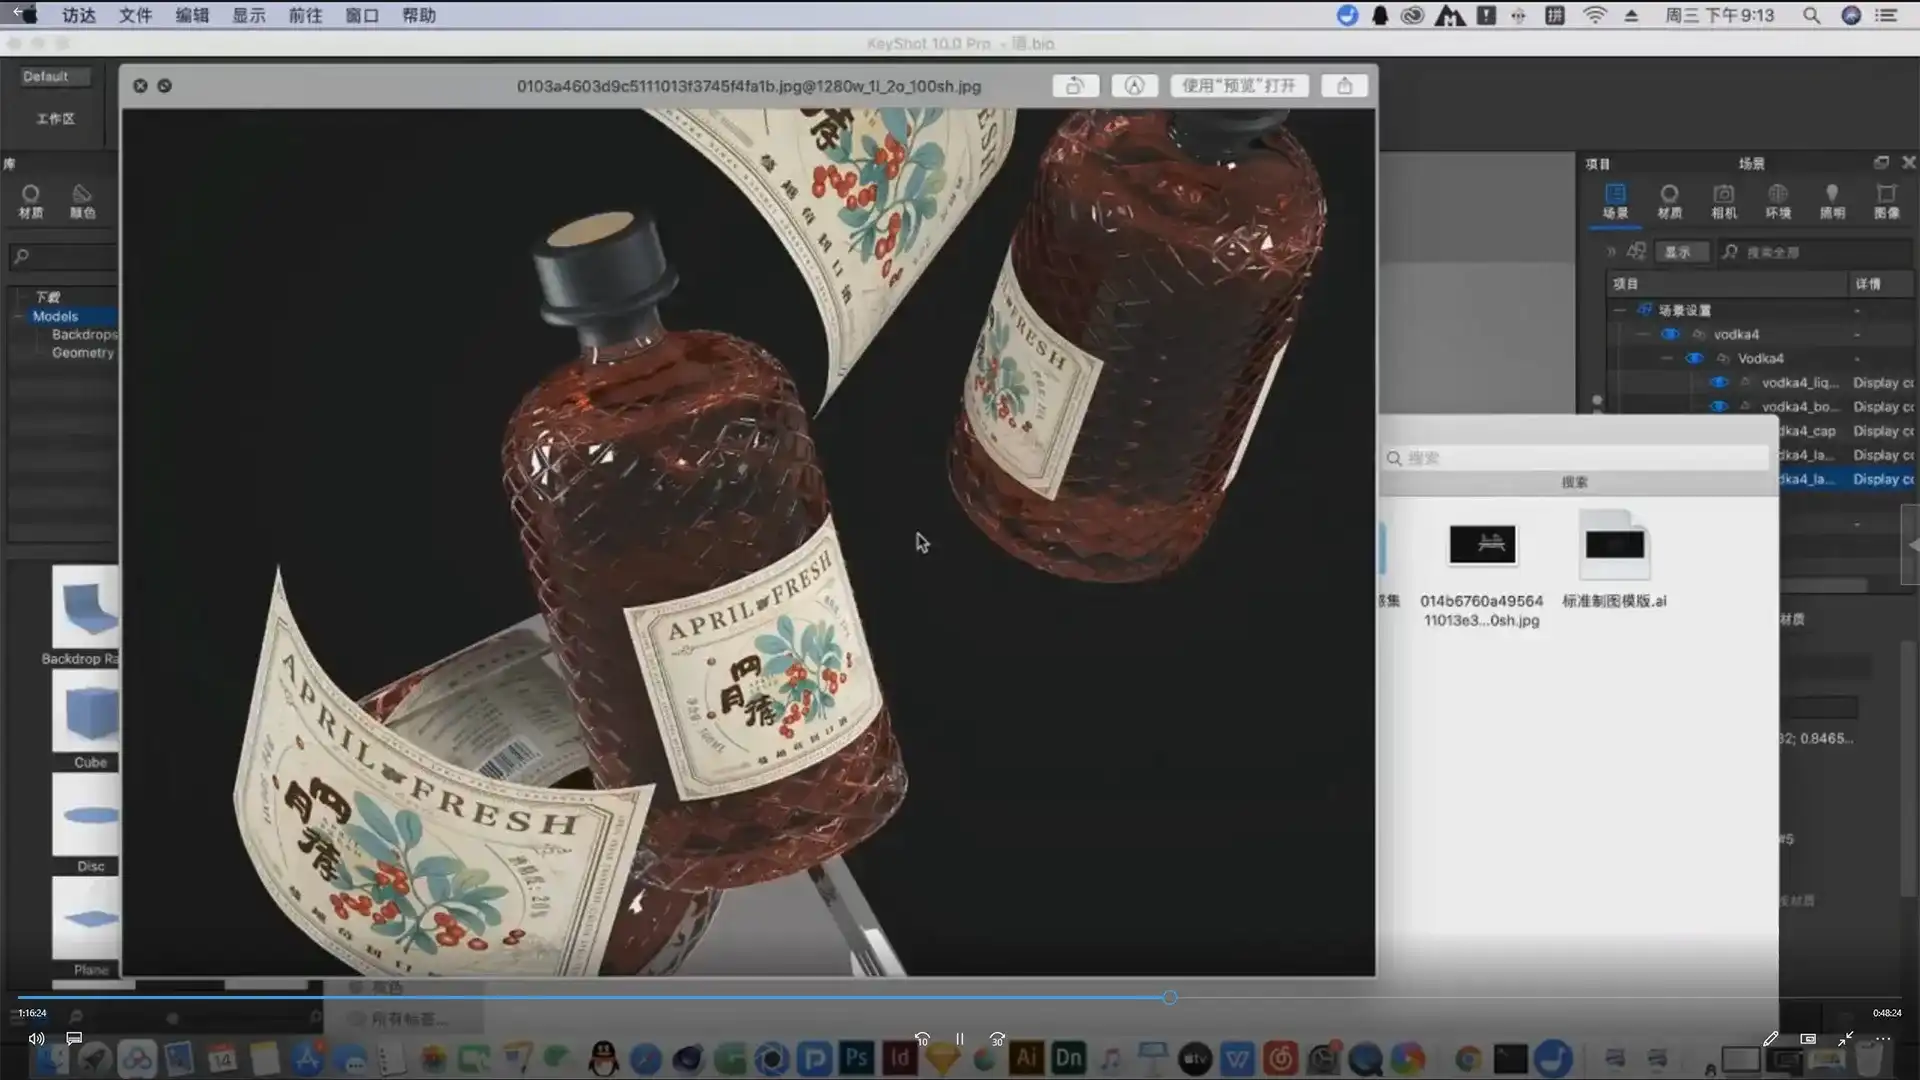Screen dimensions: 1920x1080
Task: Toggle visibility eye of vodka4 group
Action: point(1669,334)
